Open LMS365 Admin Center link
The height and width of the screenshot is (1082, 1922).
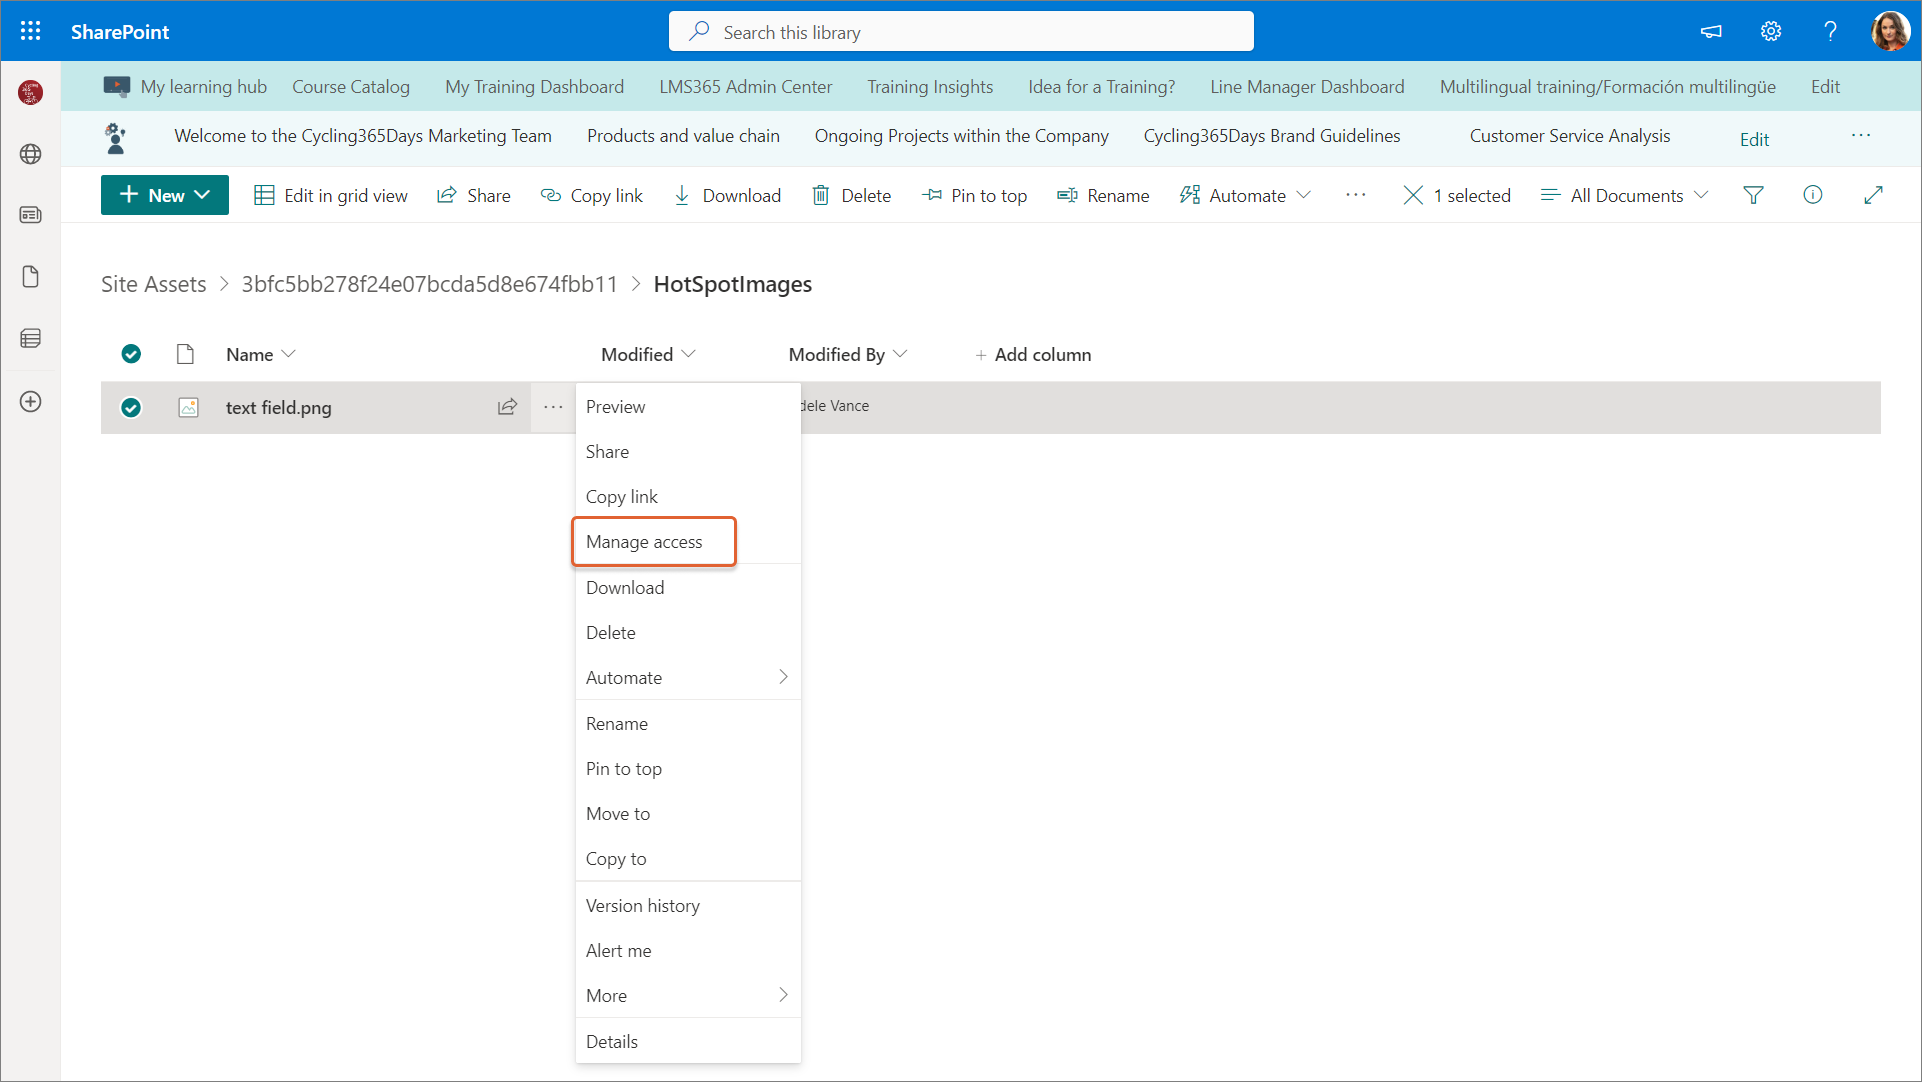point(746,87)
